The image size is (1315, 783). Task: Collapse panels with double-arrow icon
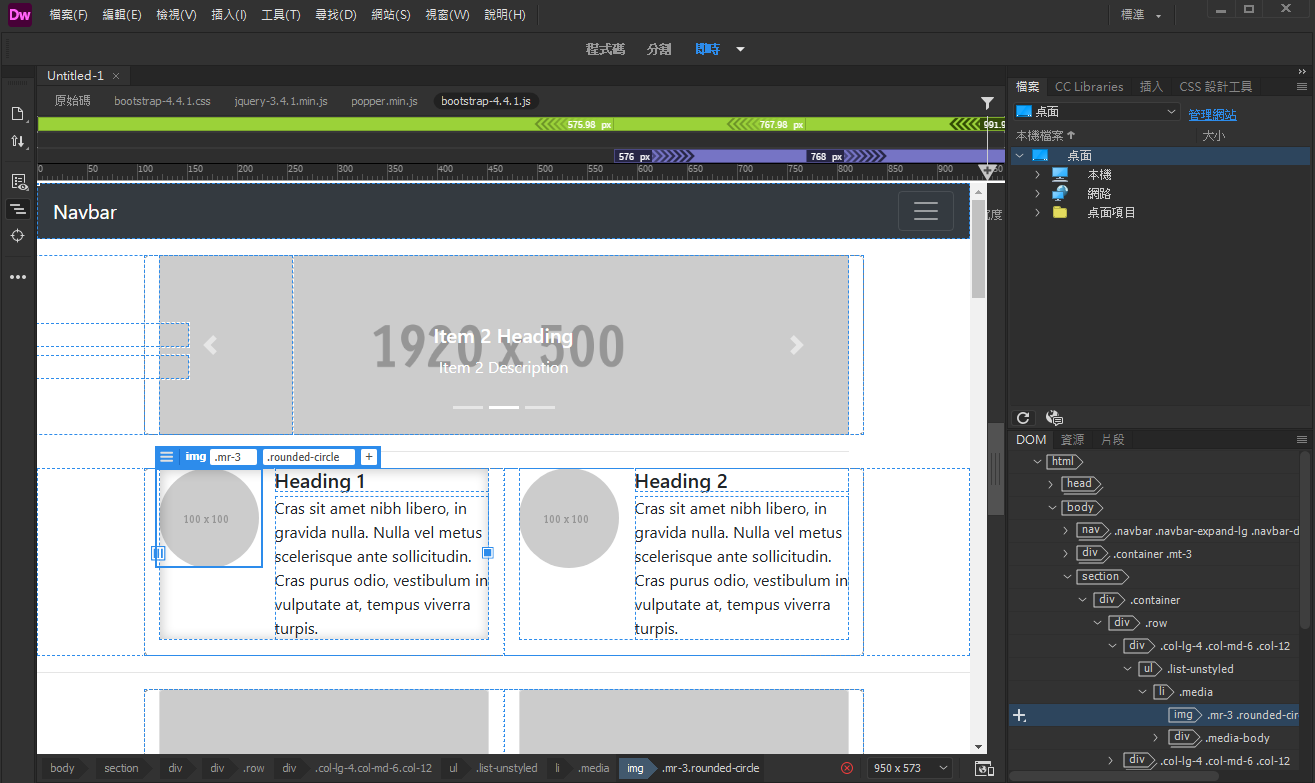click(x=1302, y=71)
